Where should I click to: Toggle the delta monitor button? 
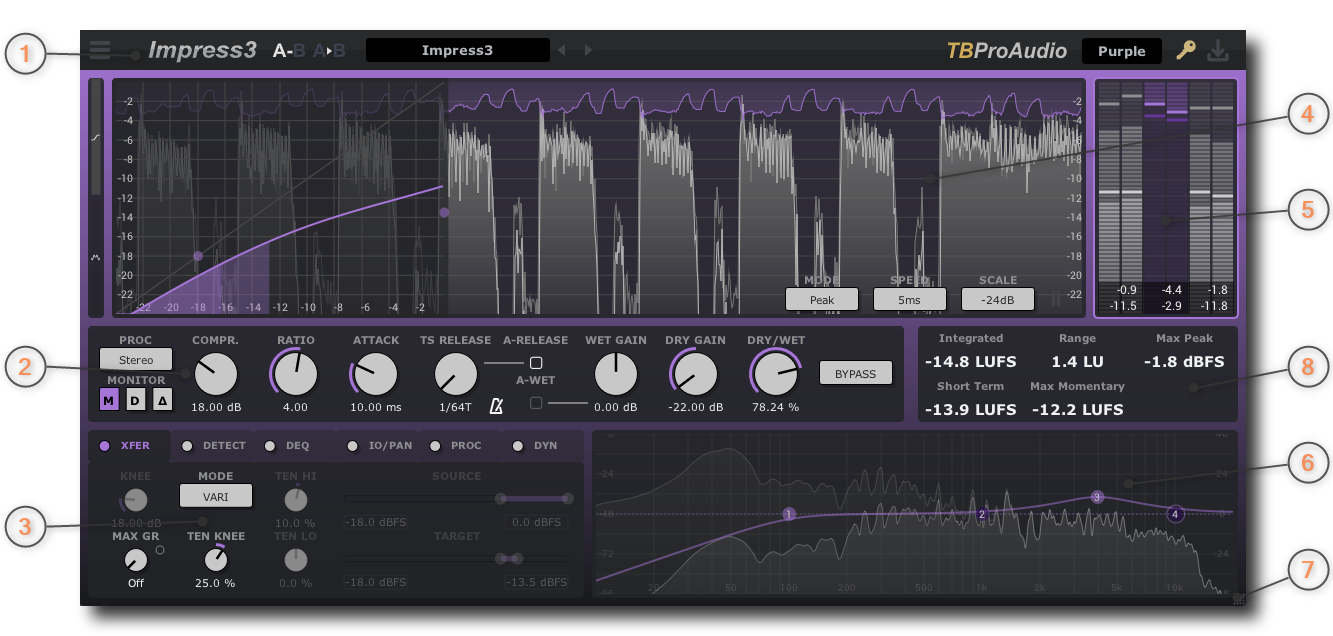161,400
